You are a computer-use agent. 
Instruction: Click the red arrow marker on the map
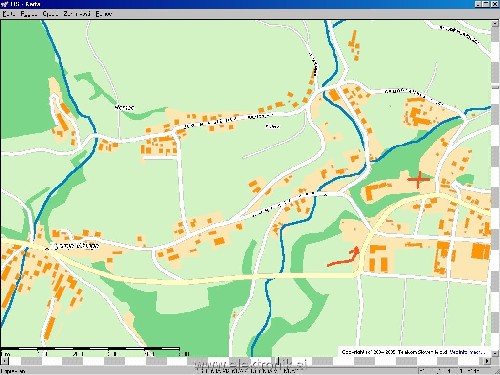[x=343, y=257]
